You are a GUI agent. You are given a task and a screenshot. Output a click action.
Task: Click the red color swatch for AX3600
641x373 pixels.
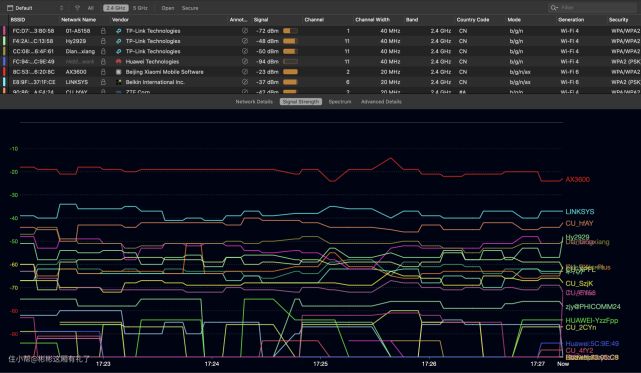point(4,72)
